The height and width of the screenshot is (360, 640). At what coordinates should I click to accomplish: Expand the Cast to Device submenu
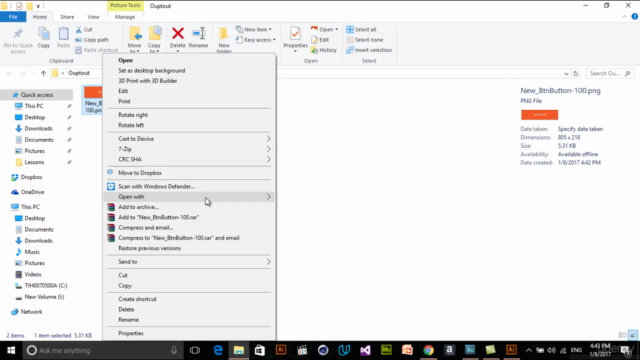click(268, 139)
